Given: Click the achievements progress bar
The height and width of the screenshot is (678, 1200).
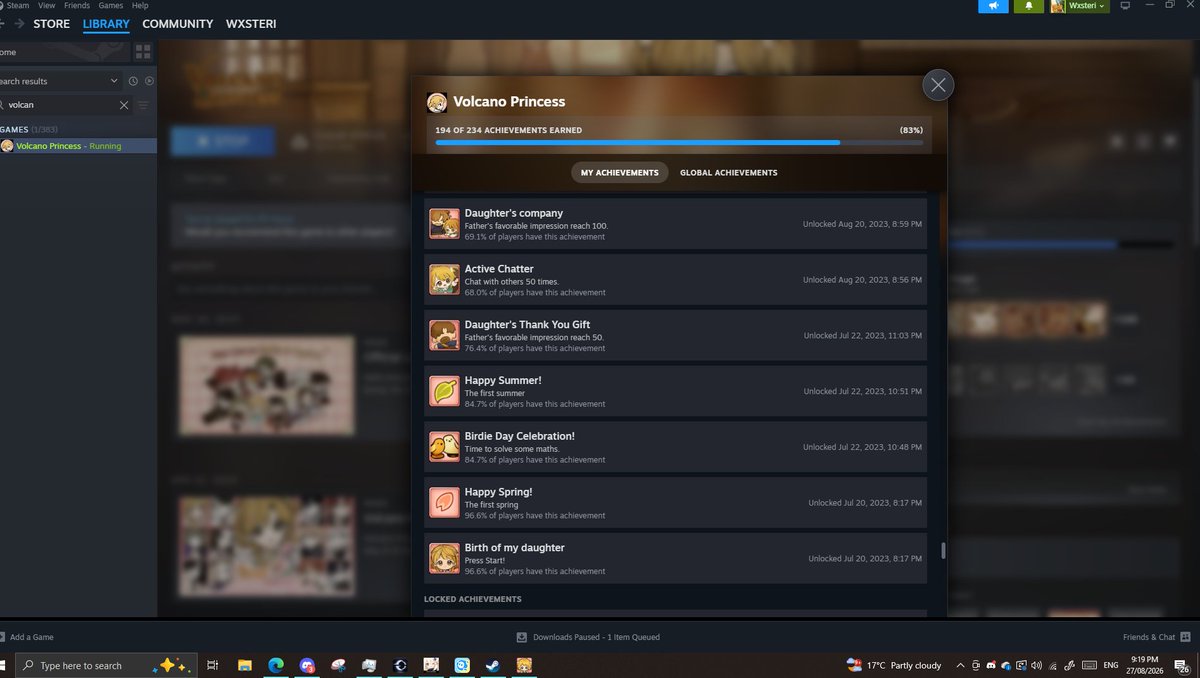Looking at the screenshot, I should 679,143.
